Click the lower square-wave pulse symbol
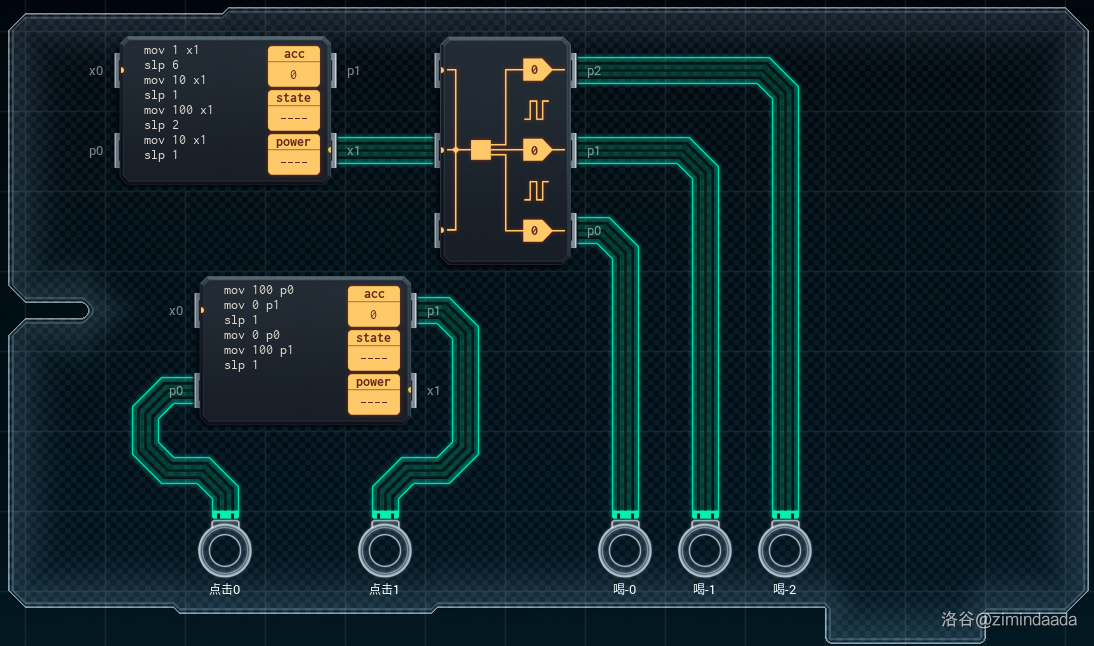This screenshot has width=1094, height=646. (537, 189)
